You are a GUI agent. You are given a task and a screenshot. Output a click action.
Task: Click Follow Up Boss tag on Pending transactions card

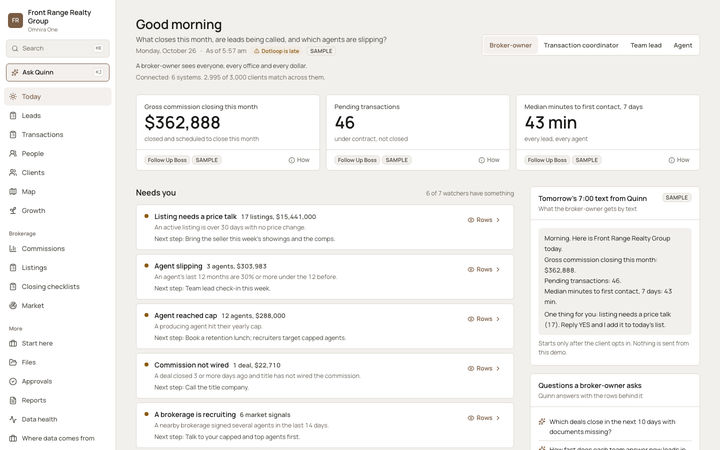[357, 160]
